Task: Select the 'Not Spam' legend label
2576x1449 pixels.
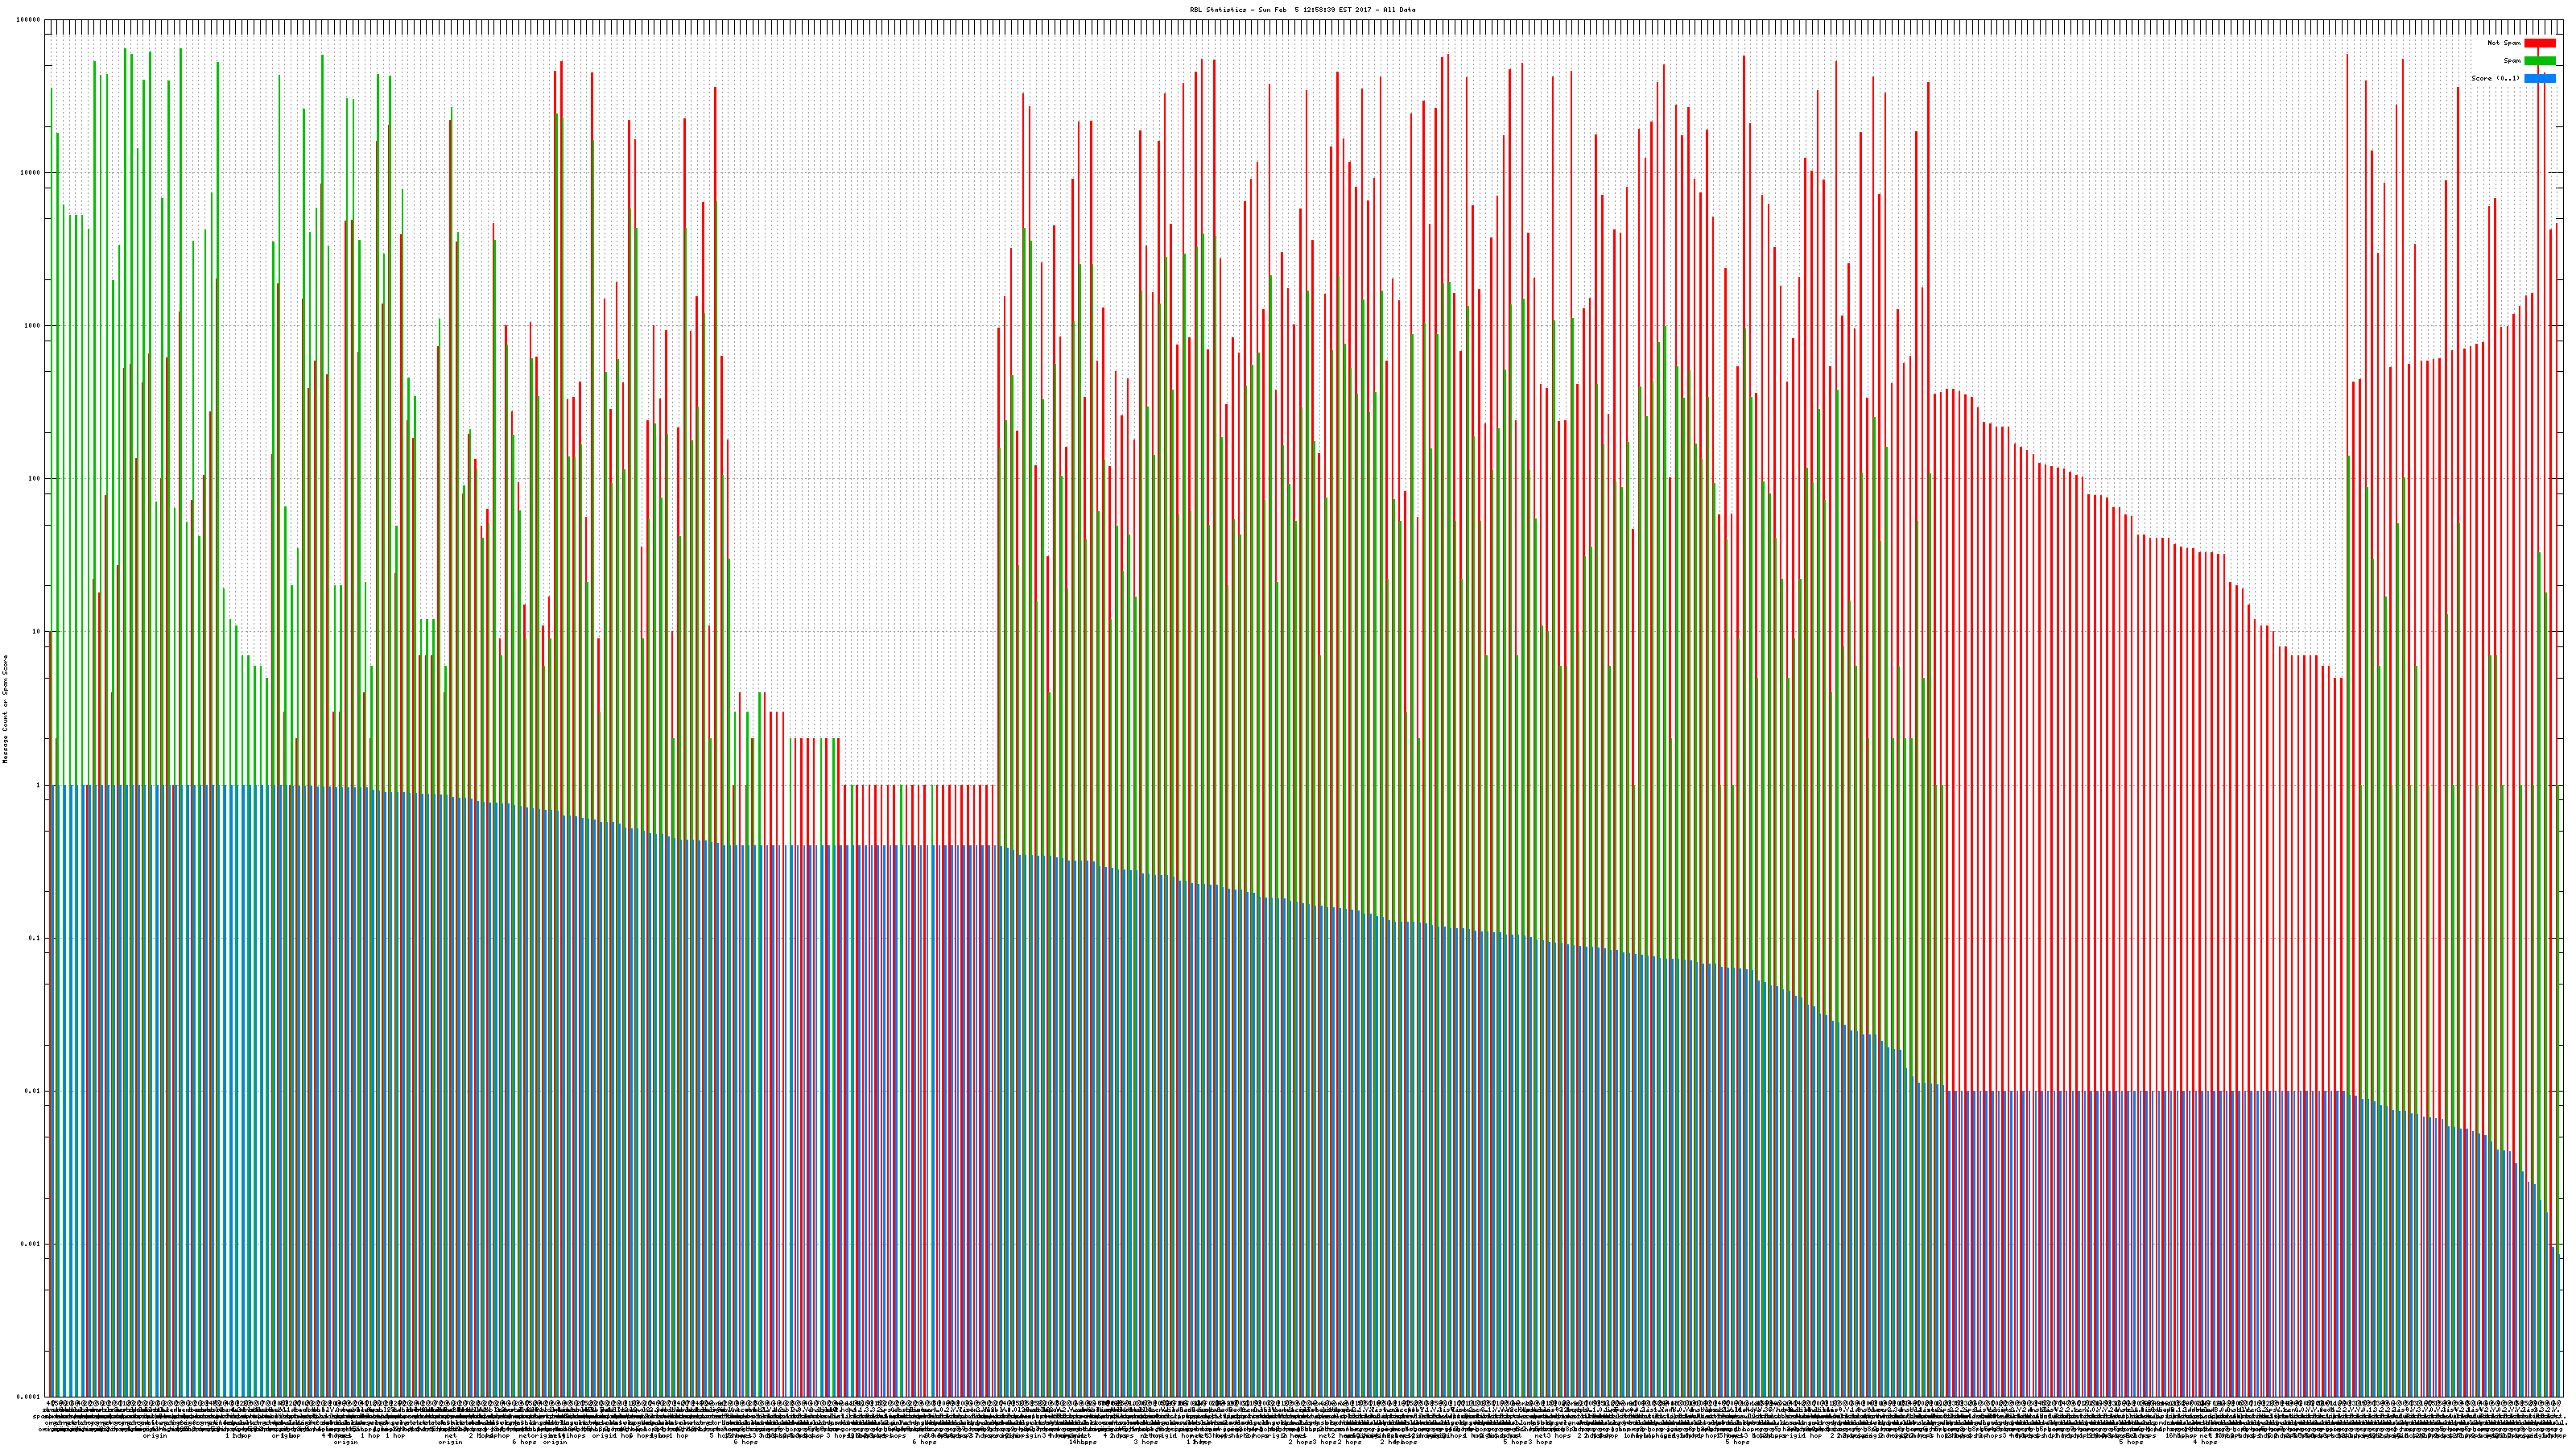Action: [x=2504, y=43]
